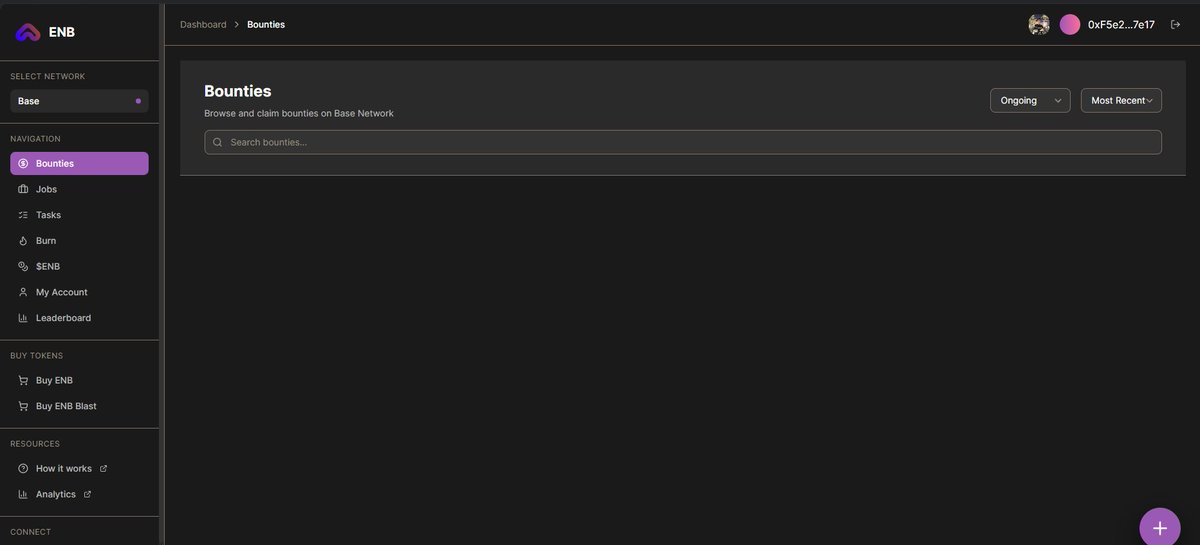
Task: Follow the Buy ENB Blast link
Action: tap(79, 406)
